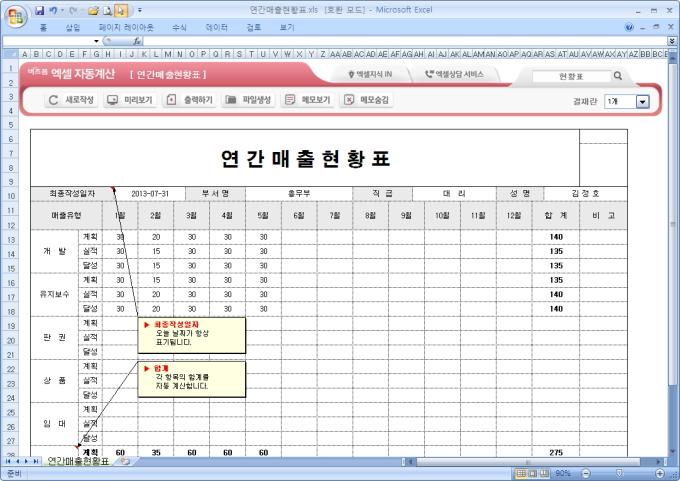Click the 메모숨김 hide memo button
Screen dimensions: 680x481
[x=366, y=100]
